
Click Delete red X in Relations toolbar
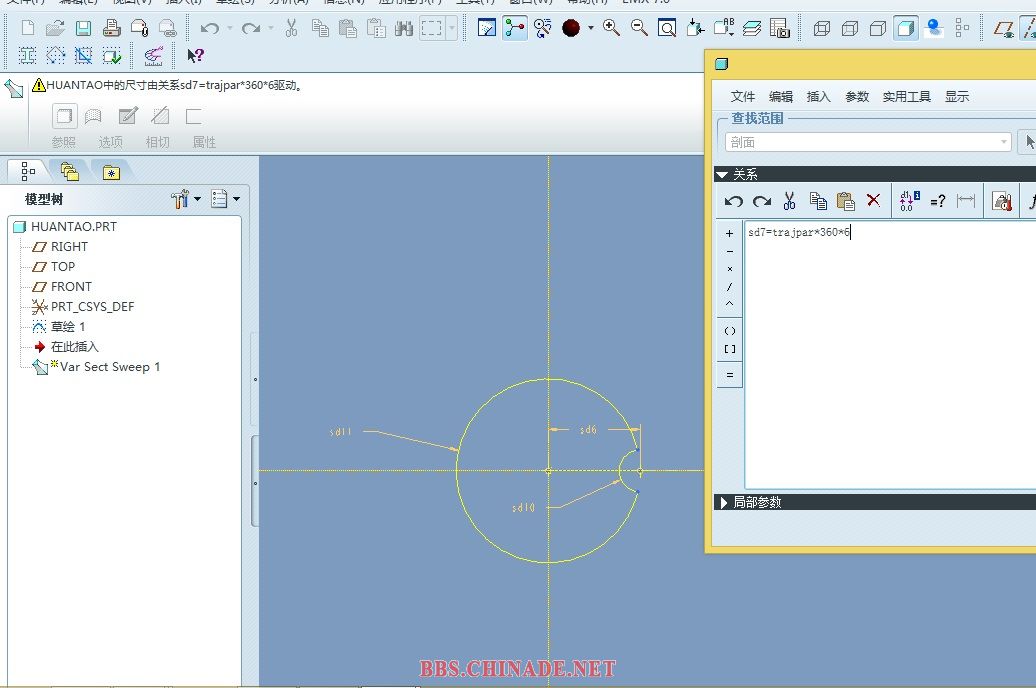click(x=873, y=200)
